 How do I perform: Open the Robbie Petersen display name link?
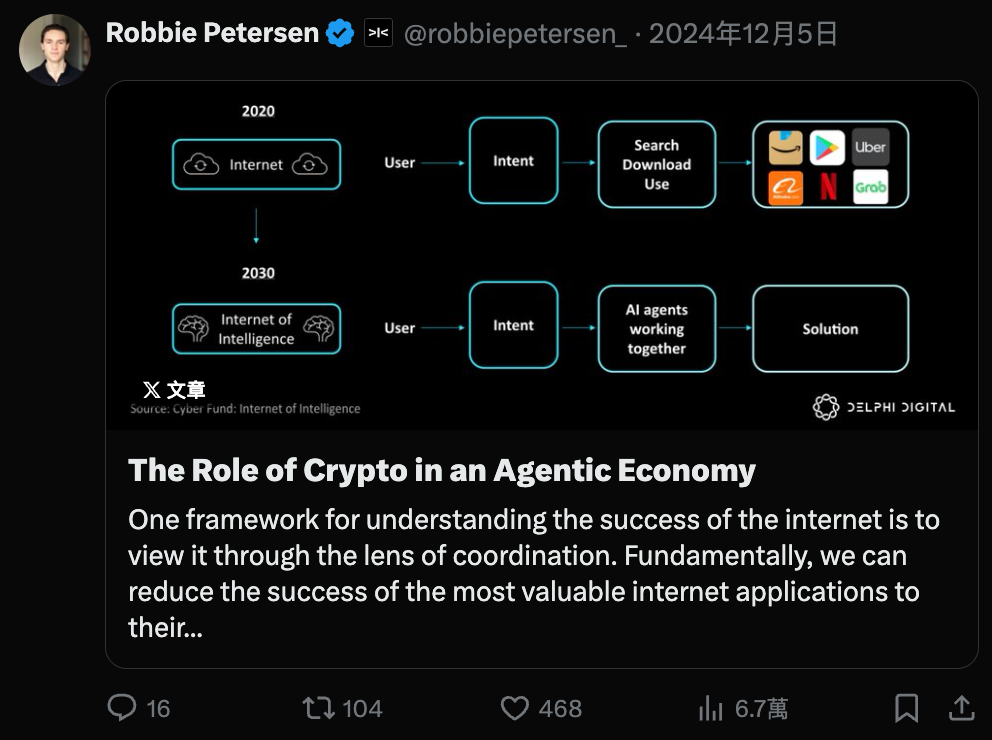212,34
